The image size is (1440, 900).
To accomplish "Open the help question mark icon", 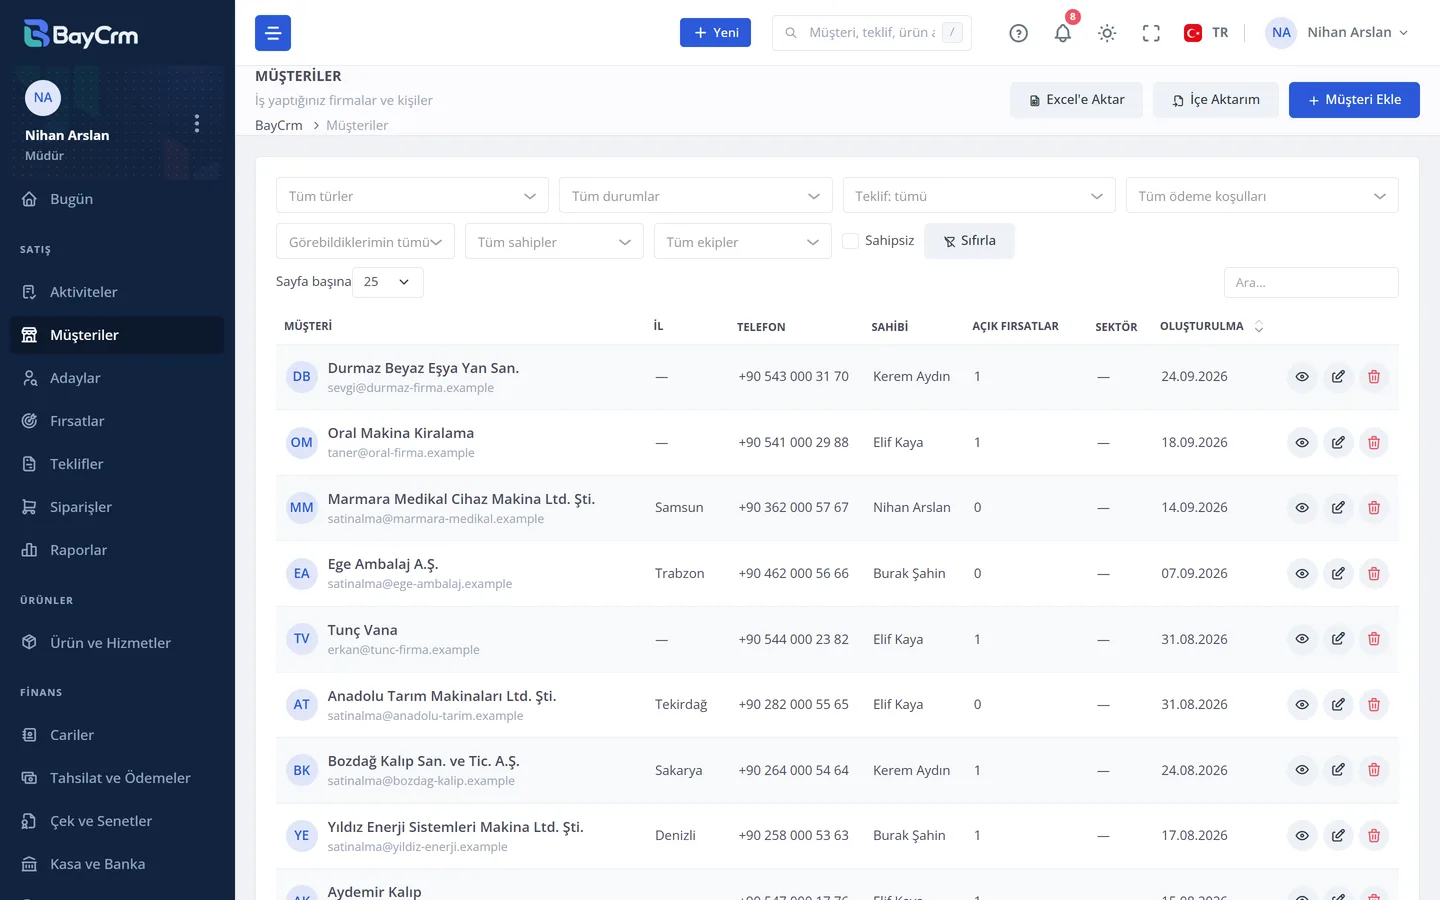I will coord(1018,33).
